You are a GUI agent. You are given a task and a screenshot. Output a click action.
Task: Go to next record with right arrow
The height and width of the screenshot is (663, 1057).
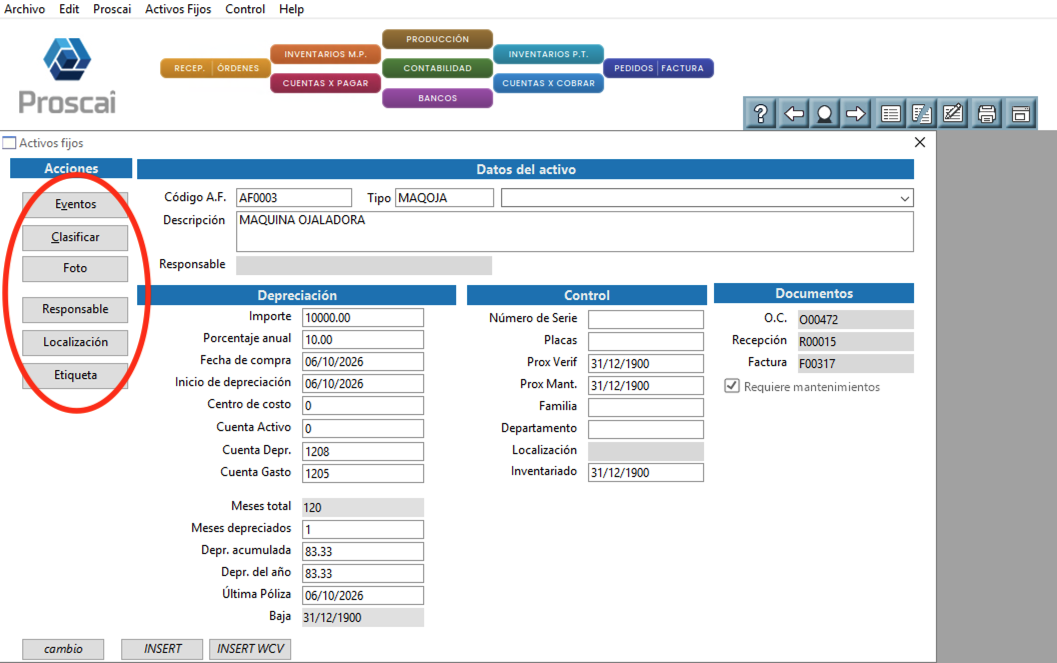[x=855, y=114]
